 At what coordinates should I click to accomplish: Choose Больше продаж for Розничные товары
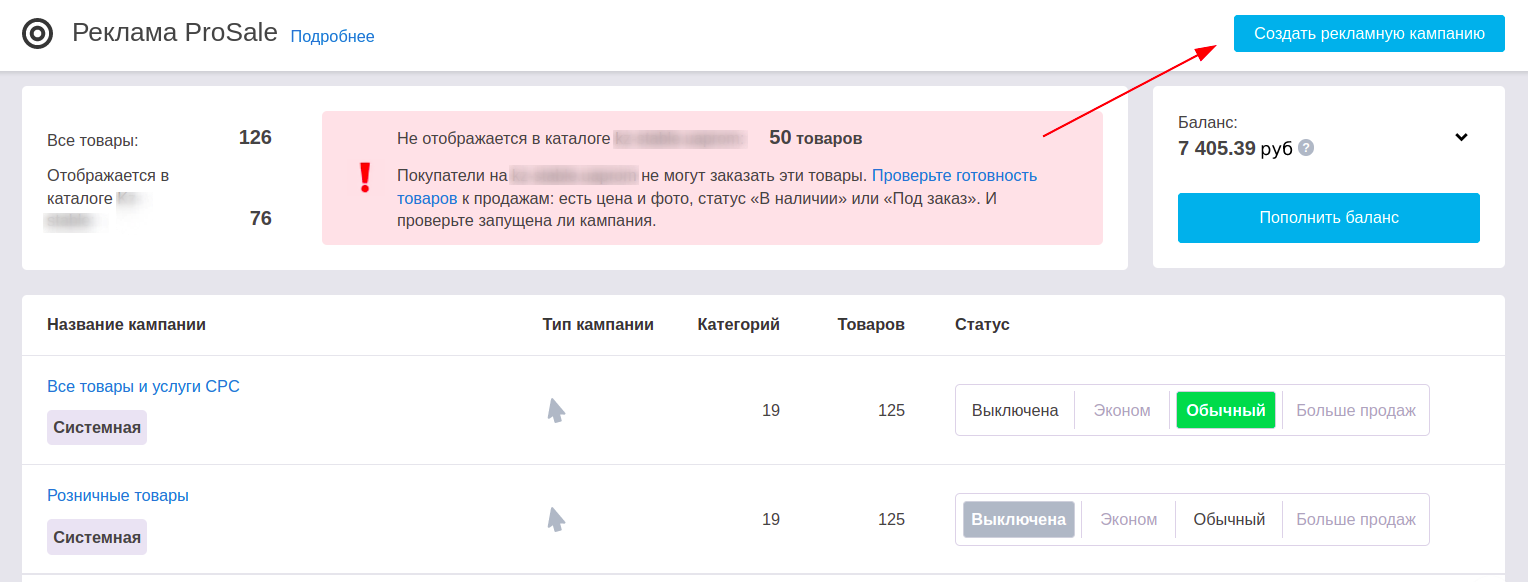pyautogui.click(x=1356, y=519)
